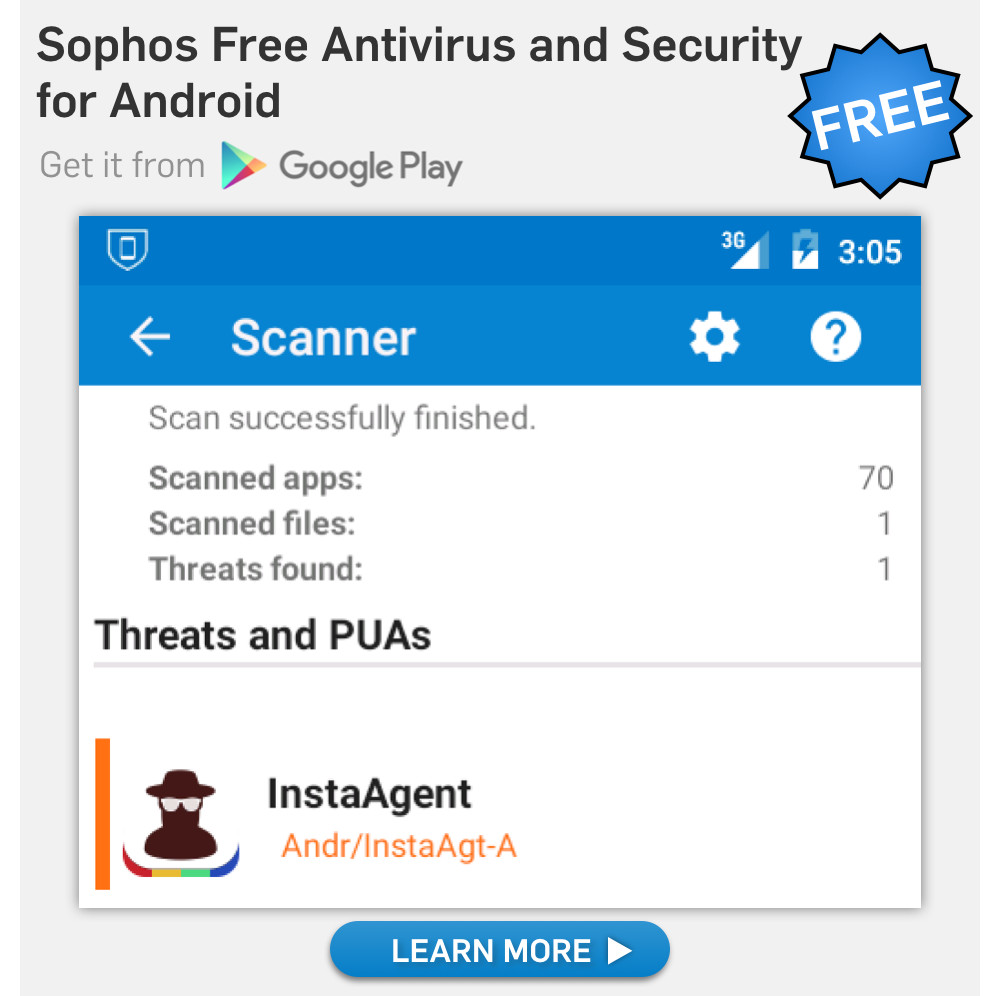Tap the back arrow in Scanner header
The image size is (1000, 996).
(x=150, y=337)
